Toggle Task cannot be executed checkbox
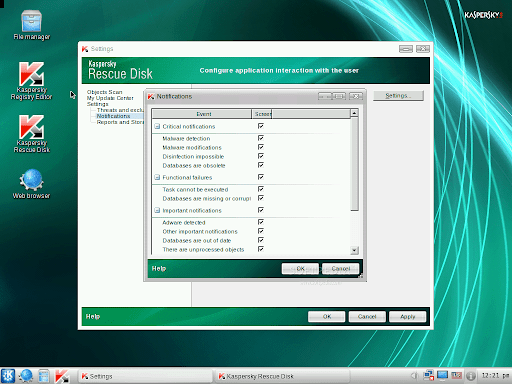Viewport: 512px width, 384px height. tap(261, 189)
